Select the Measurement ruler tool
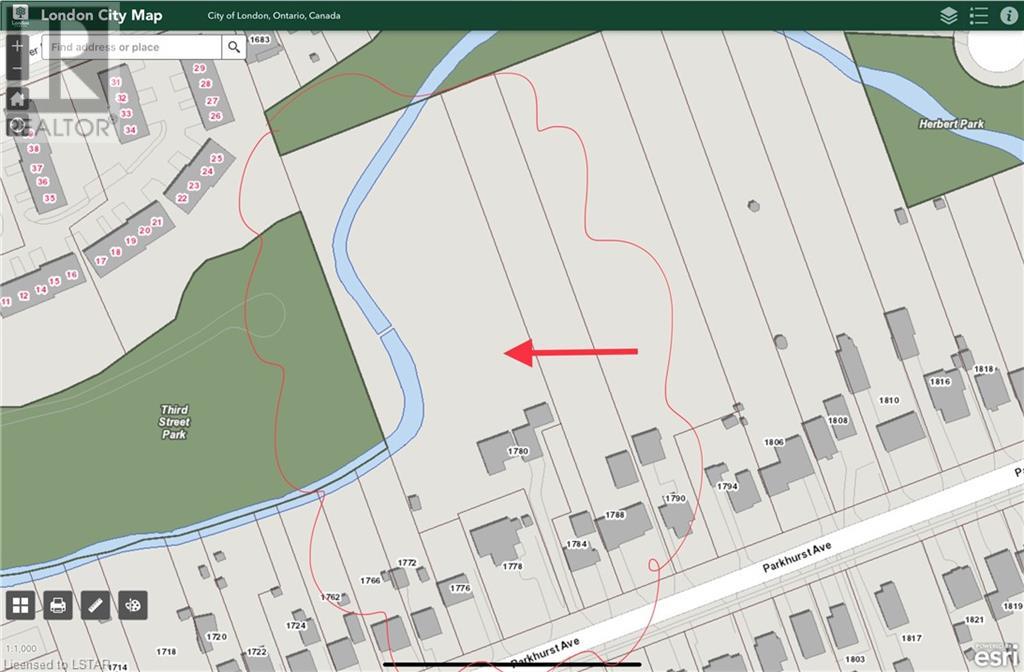This screenshot has height=672, width=1024. [x=95, y=605]
